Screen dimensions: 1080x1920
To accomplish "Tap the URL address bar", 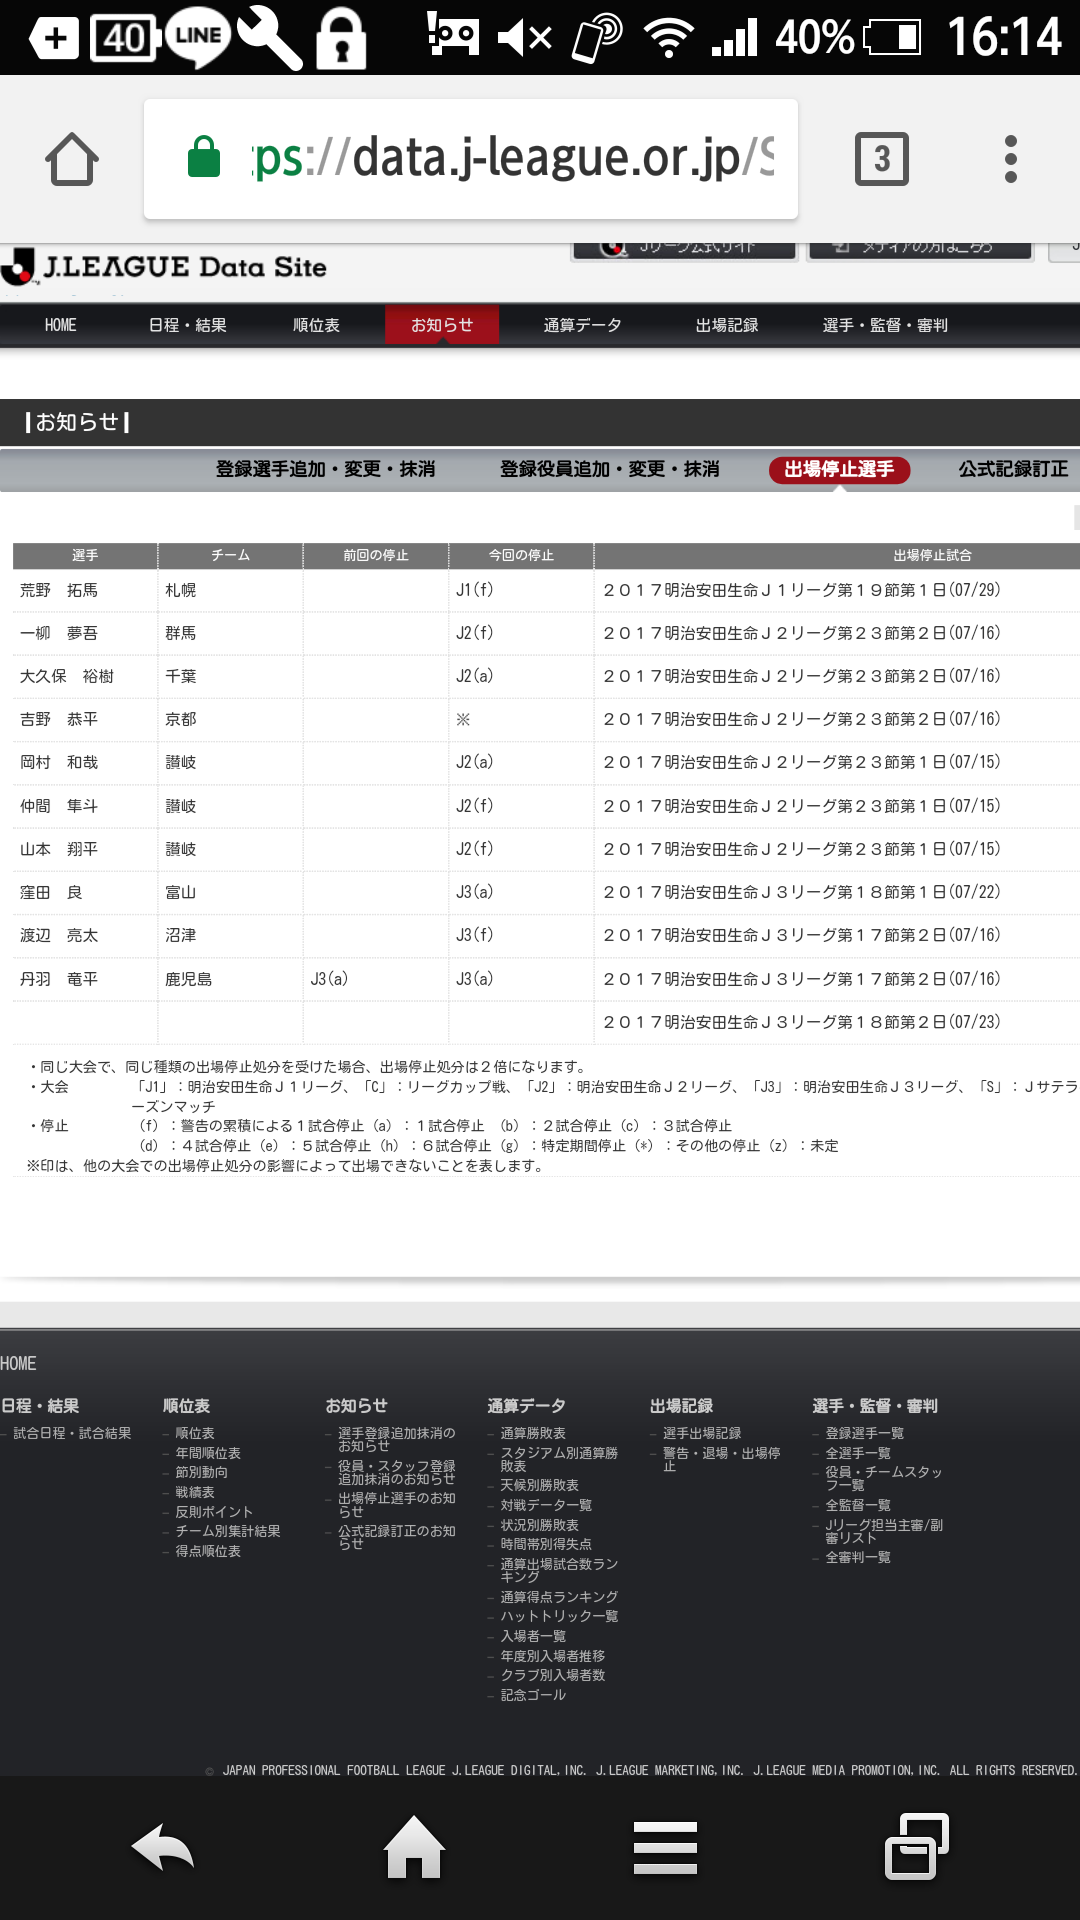I will [x=470, y=159].
